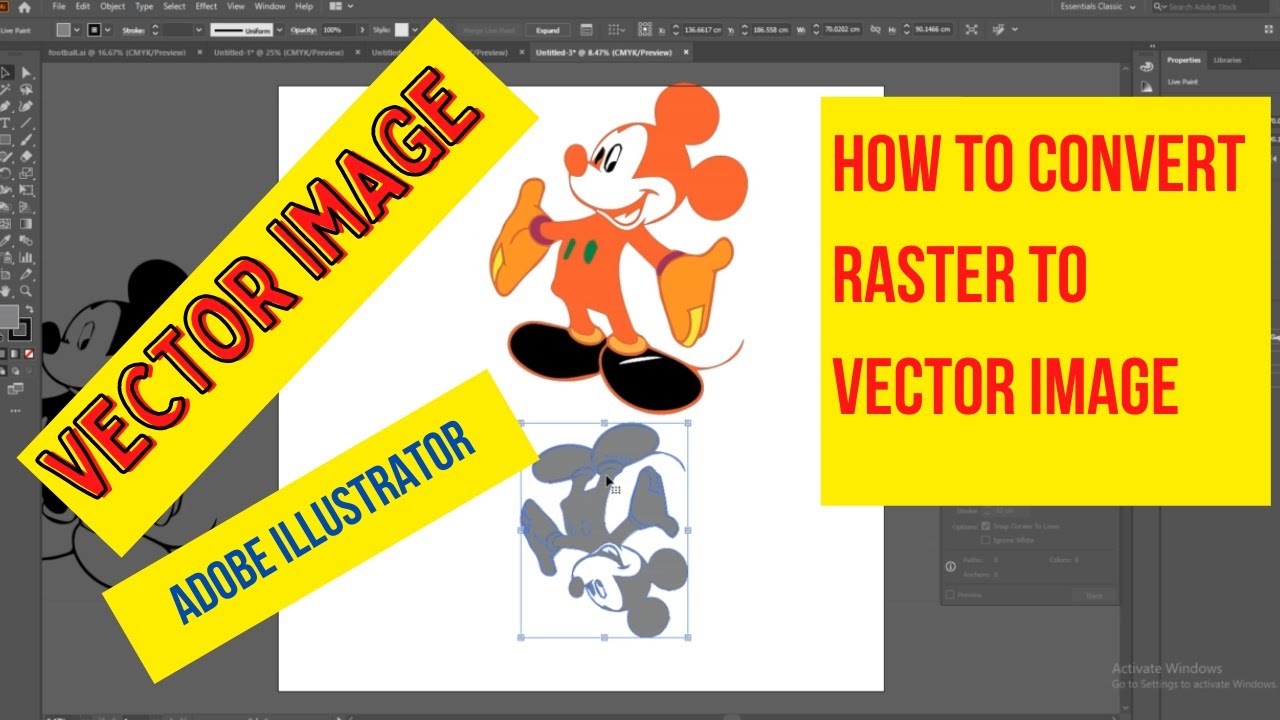
Task: Activate the Line Segment tool
Action: click(x=26, y=123)
